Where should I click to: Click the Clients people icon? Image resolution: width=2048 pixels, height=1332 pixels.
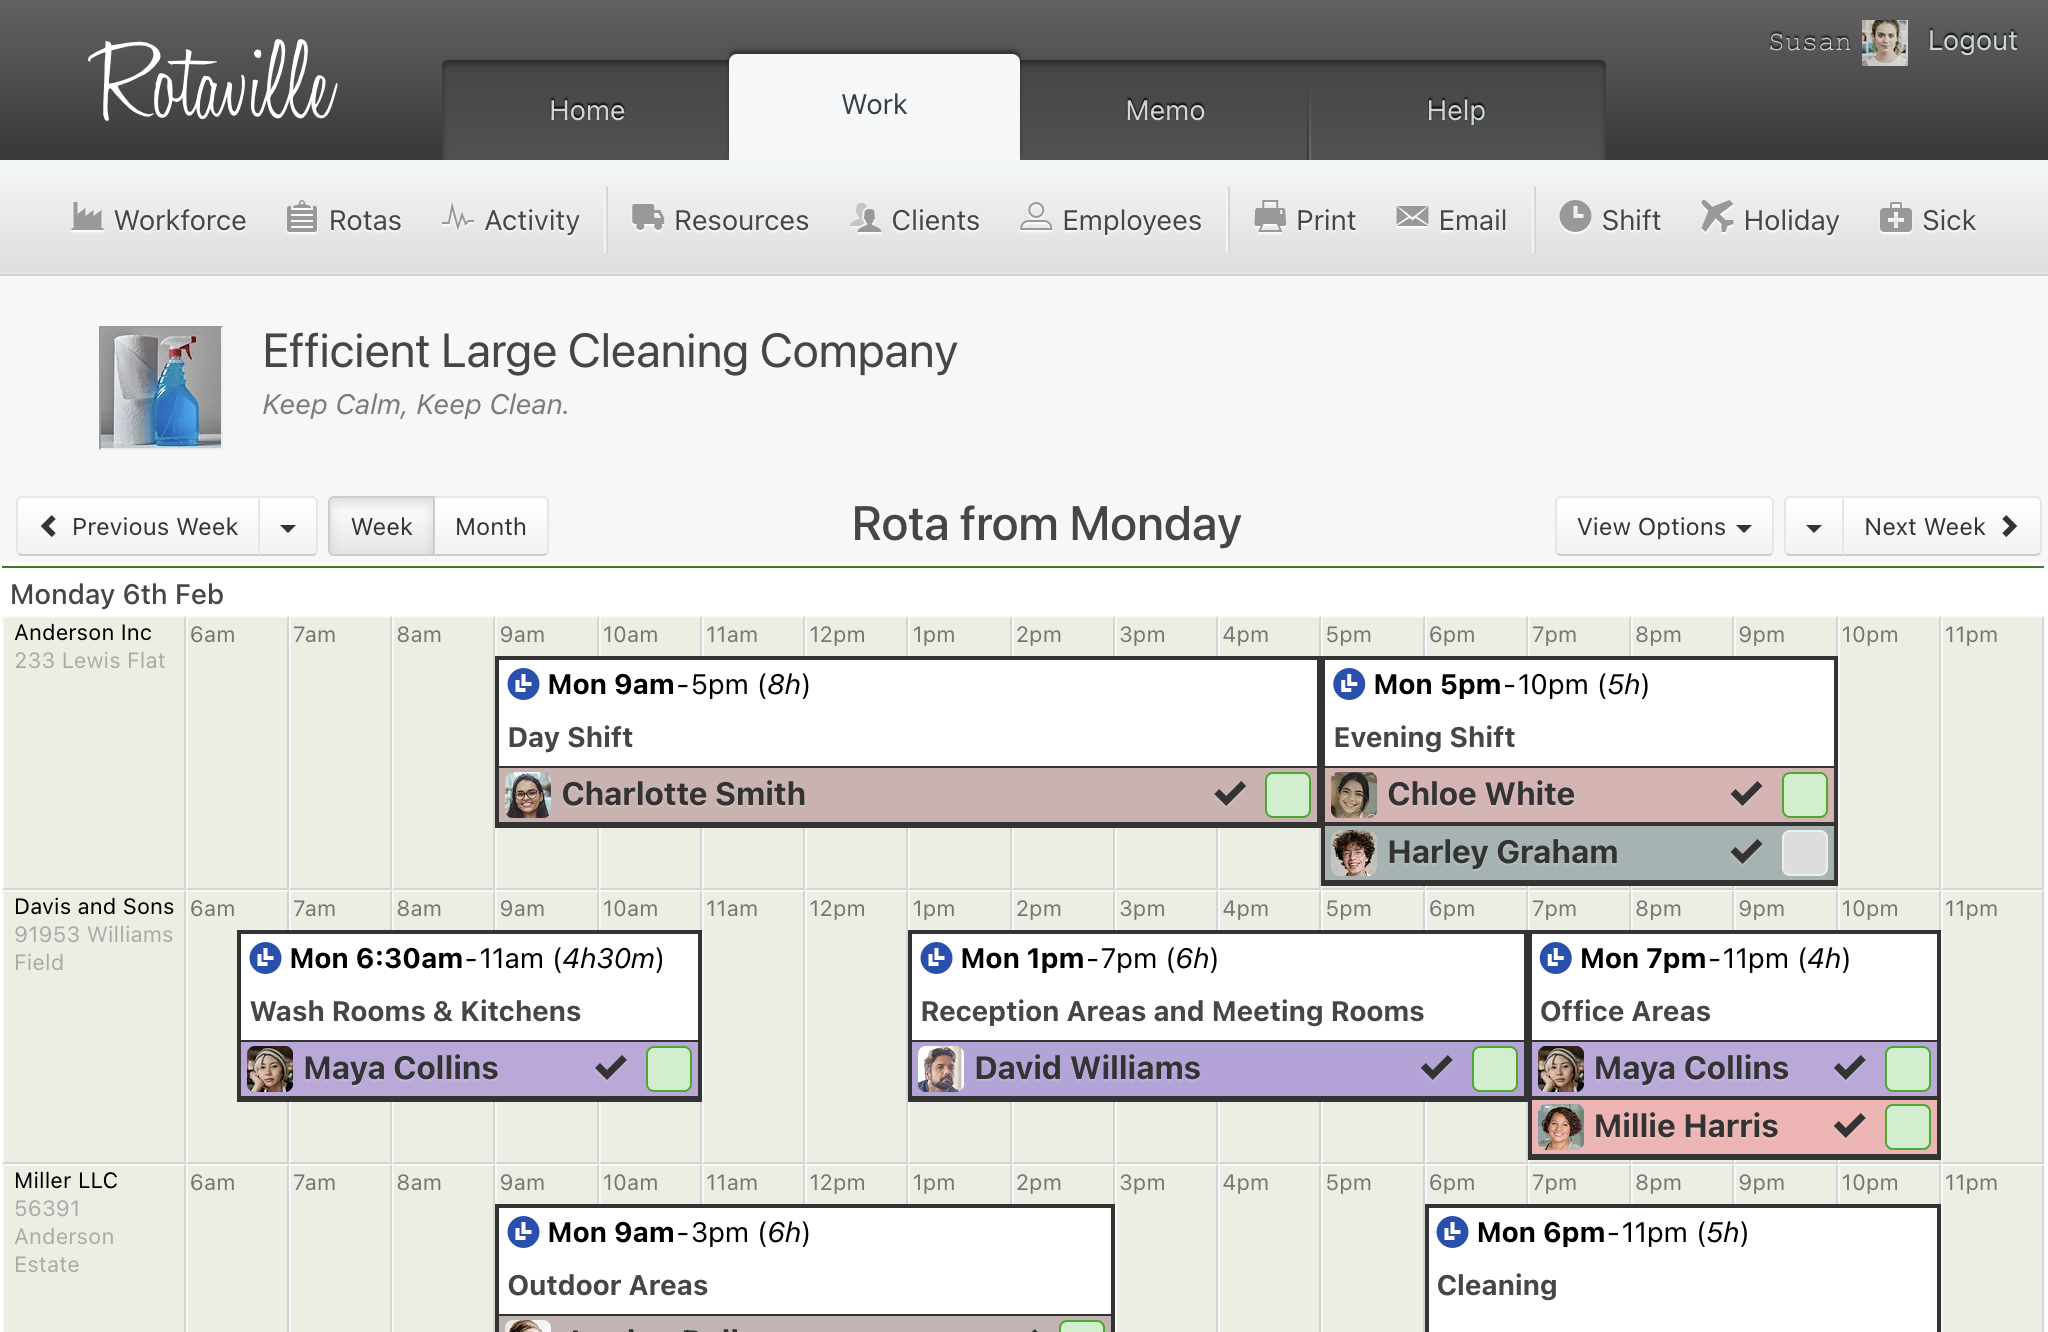click(865, 217)
